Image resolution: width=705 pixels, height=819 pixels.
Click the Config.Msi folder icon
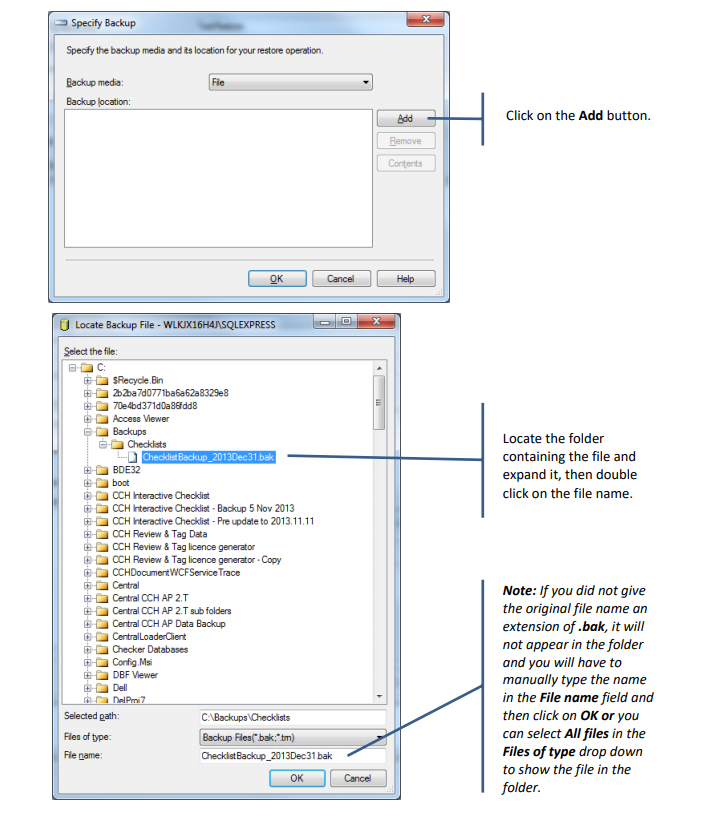click(x=102, y=662)
